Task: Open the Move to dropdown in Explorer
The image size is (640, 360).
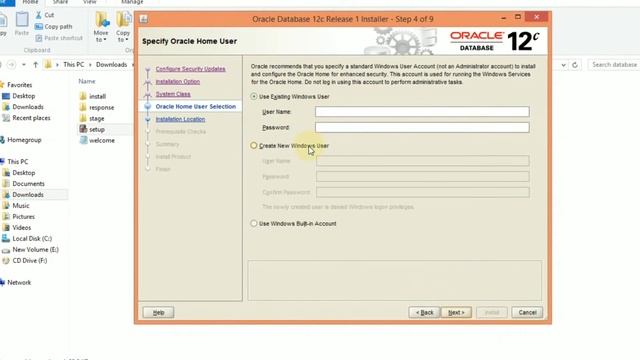Action: [101, 27]
